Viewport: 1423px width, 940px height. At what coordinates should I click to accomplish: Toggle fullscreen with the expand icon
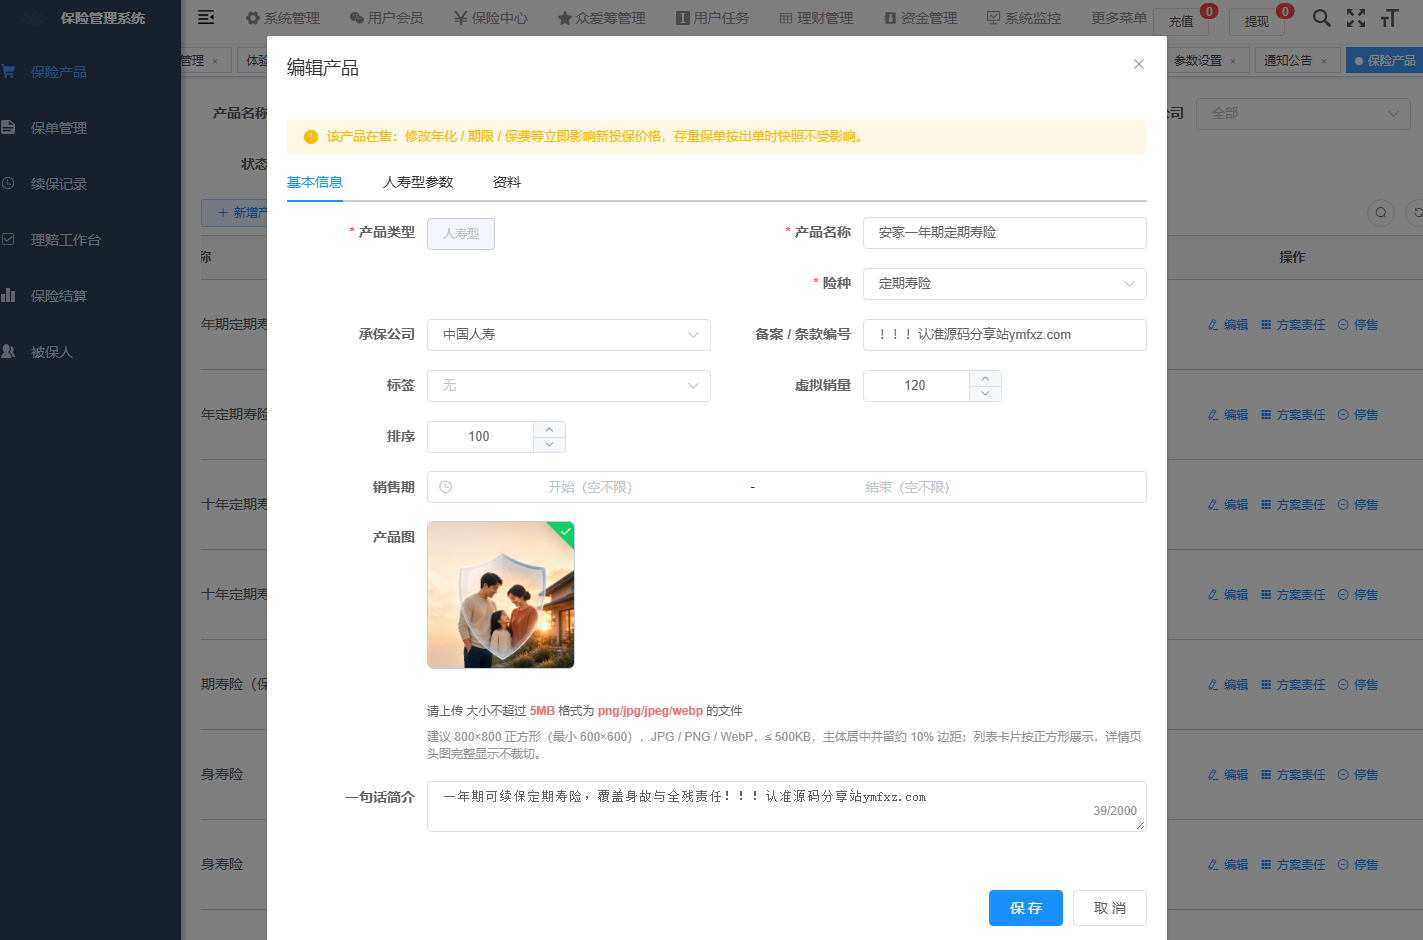click(1356, 18)
